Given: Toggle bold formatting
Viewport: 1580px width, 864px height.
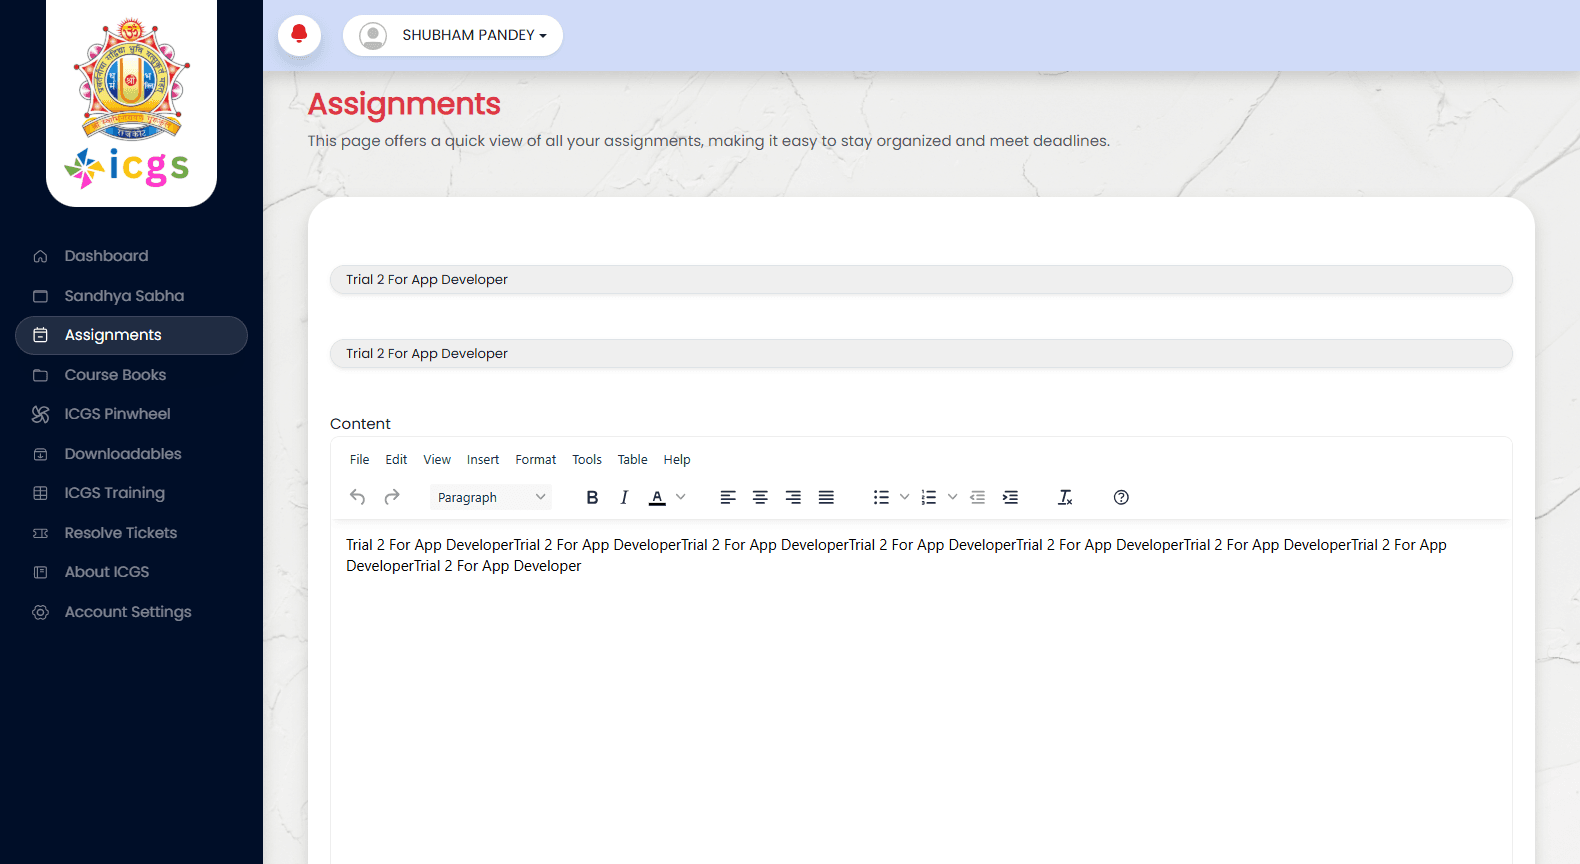Looking at the screenshot, I should click(x=592, y=497).
